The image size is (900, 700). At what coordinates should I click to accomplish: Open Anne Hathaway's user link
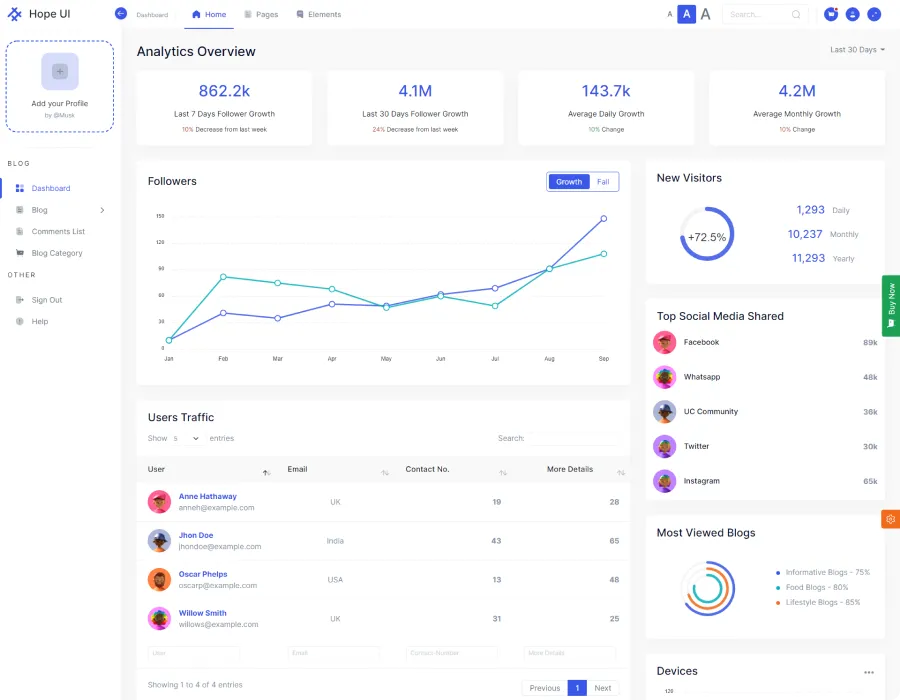pyautogui.click(x=208, y=496)
